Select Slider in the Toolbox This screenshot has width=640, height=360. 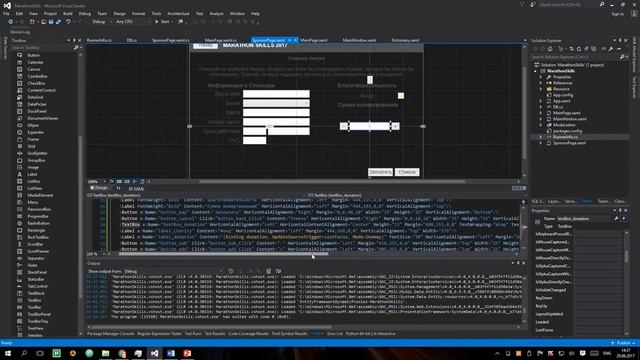click(x=32, y=265)
